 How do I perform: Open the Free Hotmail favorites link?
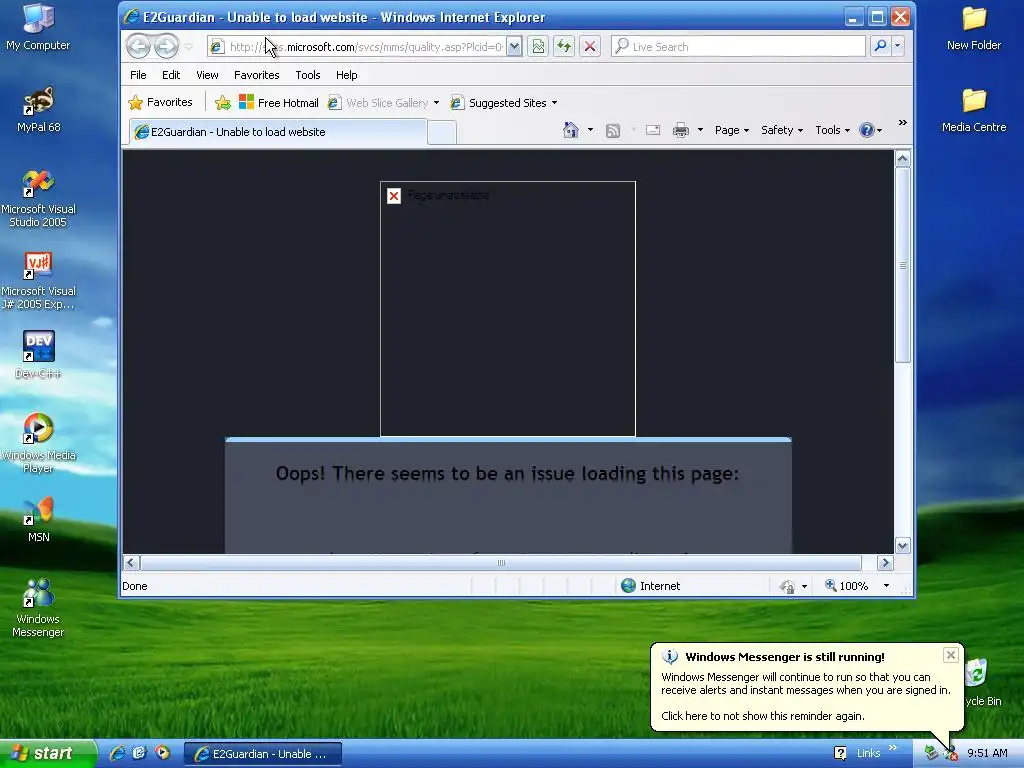pos(278,103)
